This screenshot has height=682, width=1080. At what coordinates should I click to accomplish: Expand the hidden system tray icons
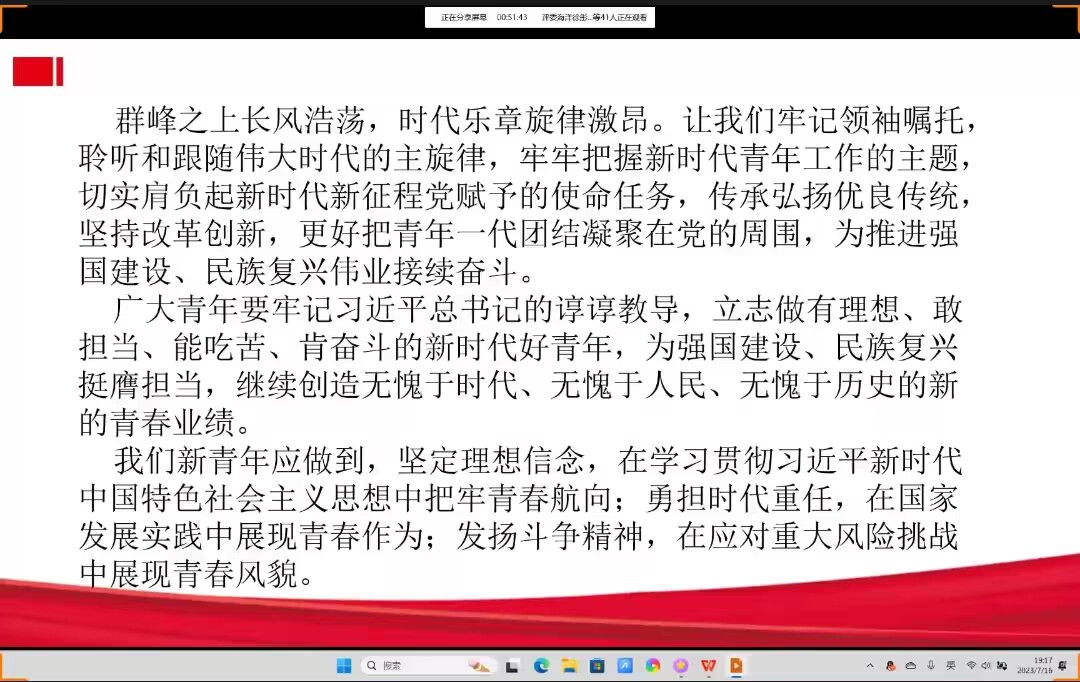pos(869,665)
